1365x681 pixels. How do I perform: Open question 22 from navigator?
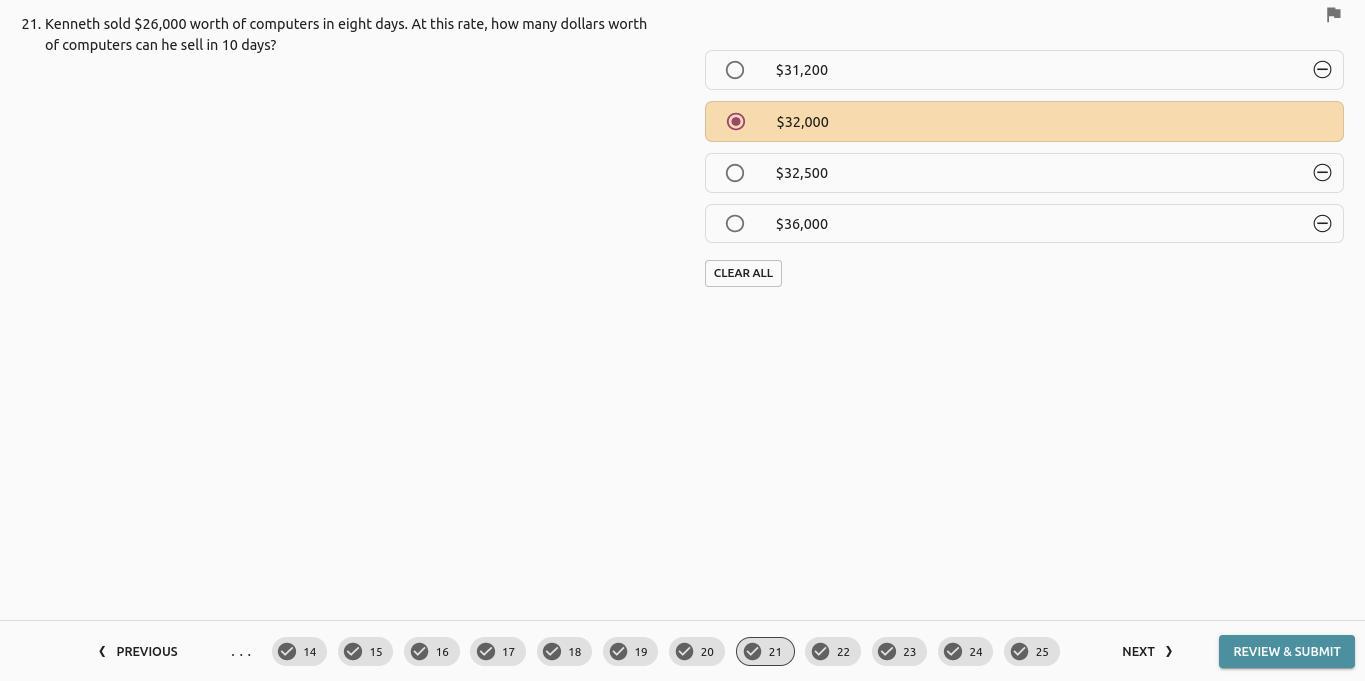832,652
